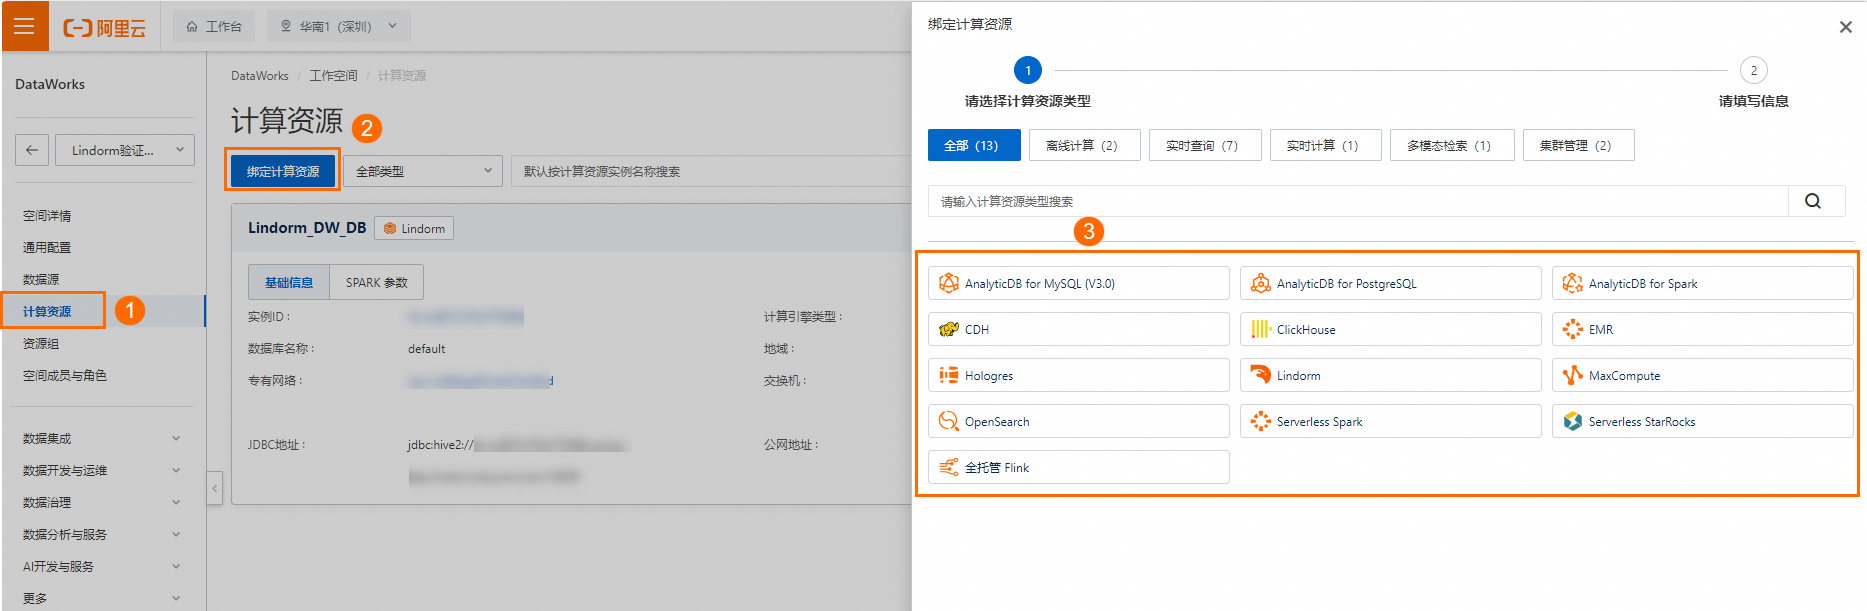Click the DataWorks sidebar title
Screen dimensions: 1867x611
(x=50, y=84)
